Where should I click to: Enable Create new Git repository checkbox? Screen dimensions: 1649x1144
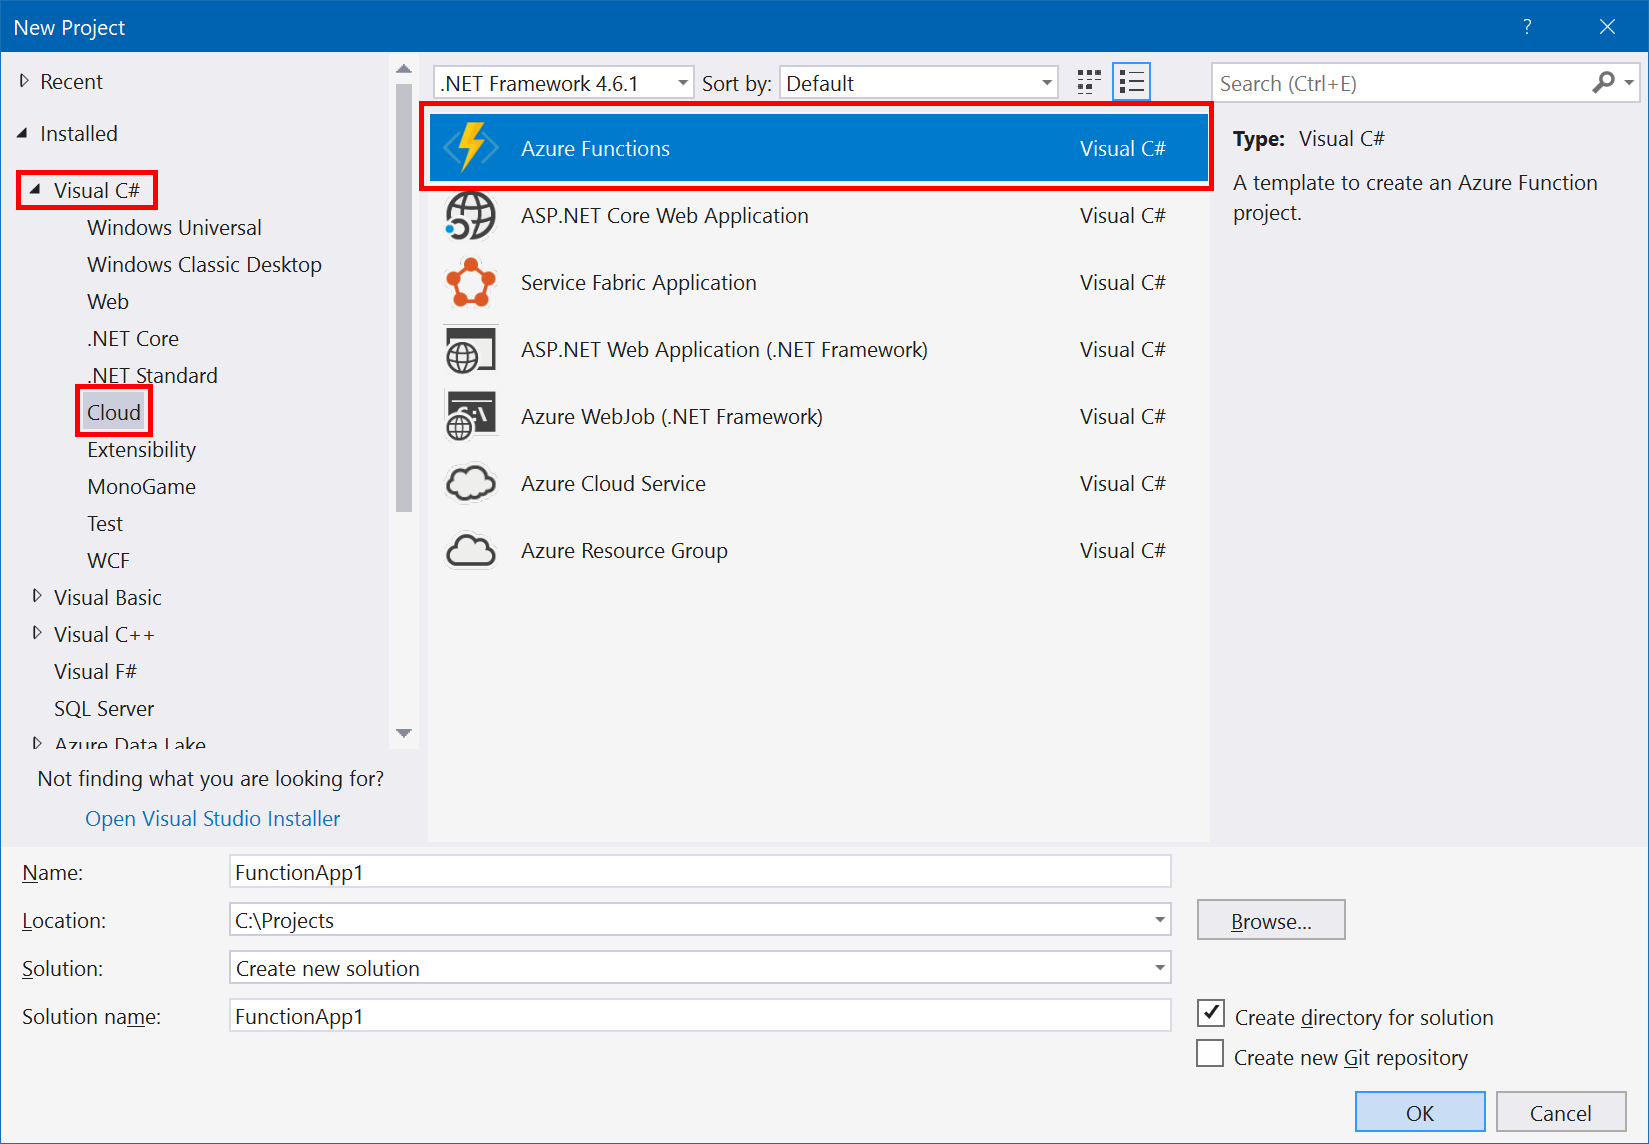coord(1210,1054)
